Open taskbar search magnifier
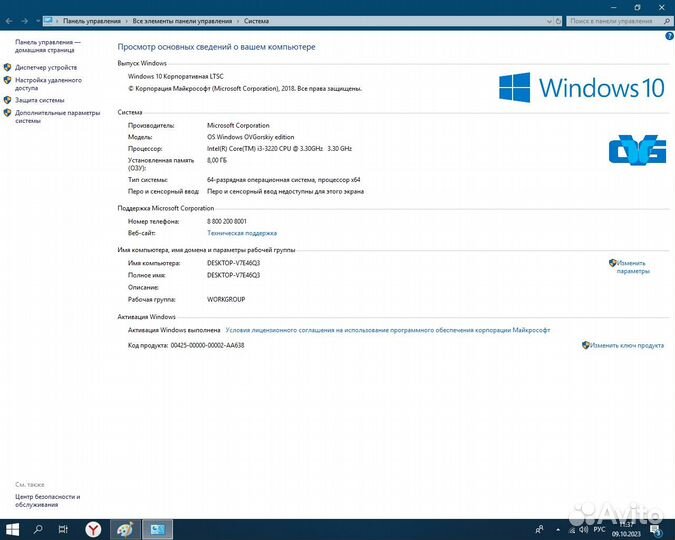Screen dimensions: 675x540 coord(38,529)
